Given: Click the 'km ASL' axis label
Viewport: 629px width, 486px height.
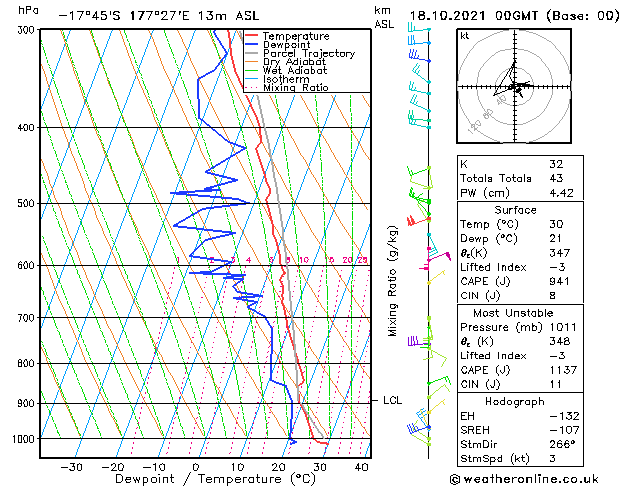Looking at the screenshot, I should point(384,17).
